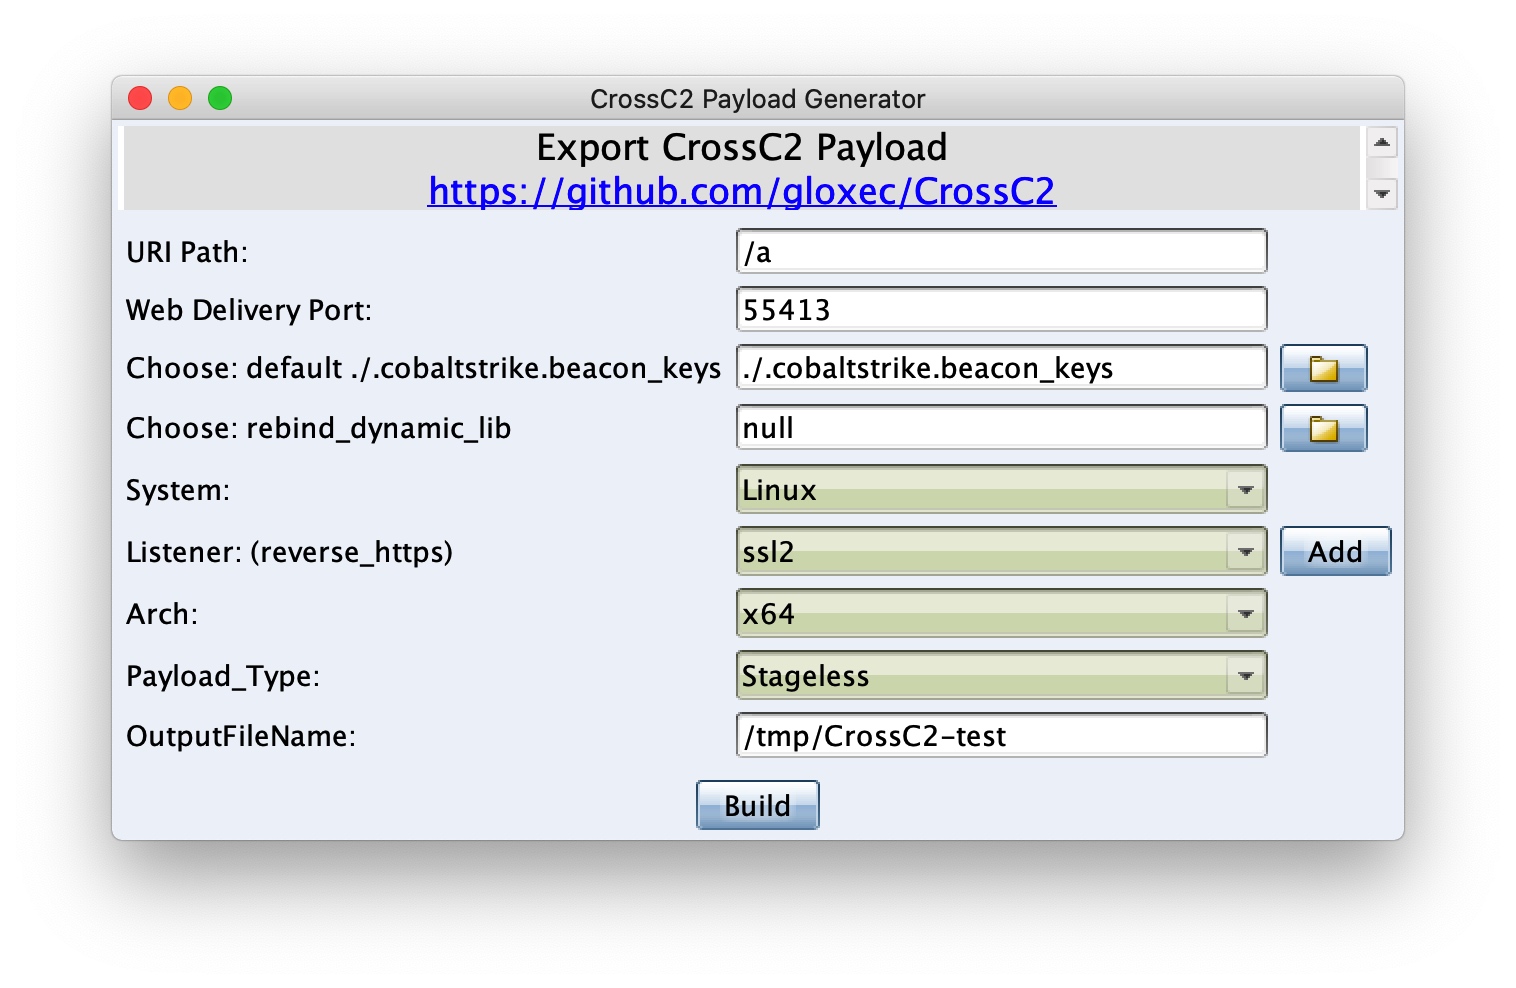
Task: Click the Build button
Action: point(758,805)
